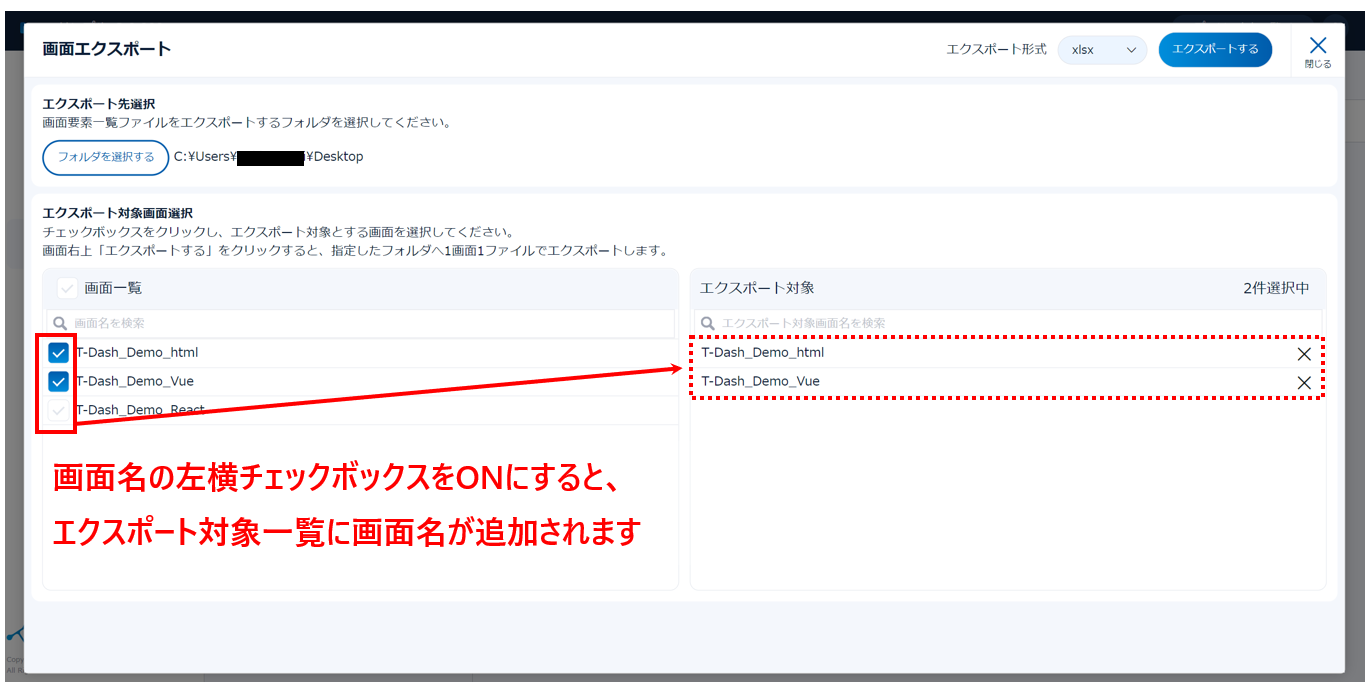Uncheck the T-Dash_Demo_Vue checkbox
Viewport: 1369px width, 687px height.
tap(59, 381)
